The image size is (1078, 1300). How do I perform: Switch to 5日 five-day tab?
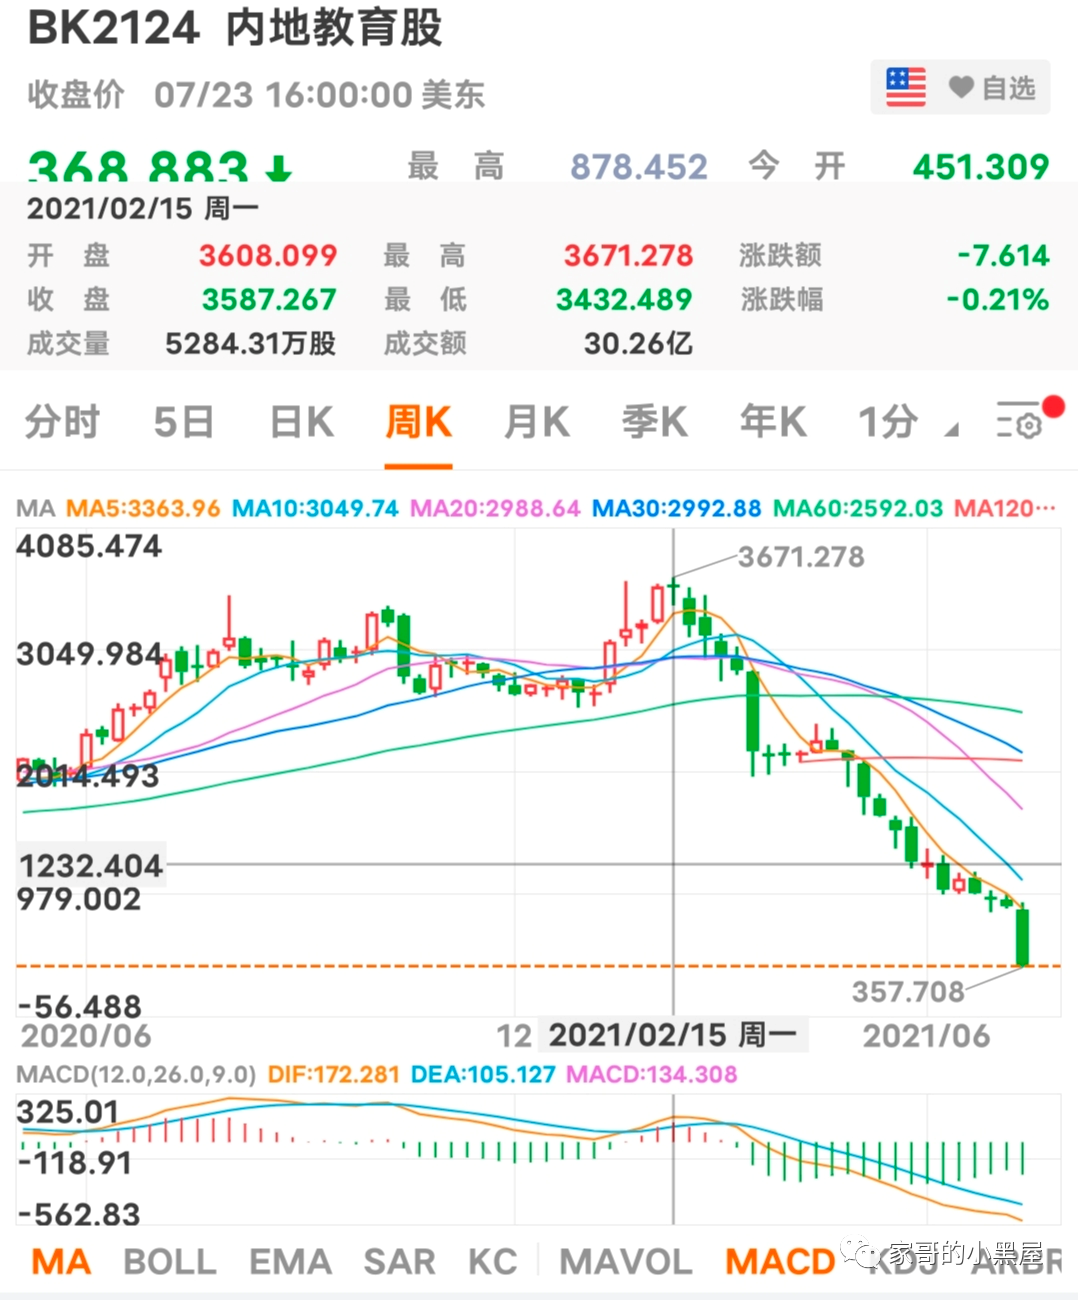tap(184, 422)
